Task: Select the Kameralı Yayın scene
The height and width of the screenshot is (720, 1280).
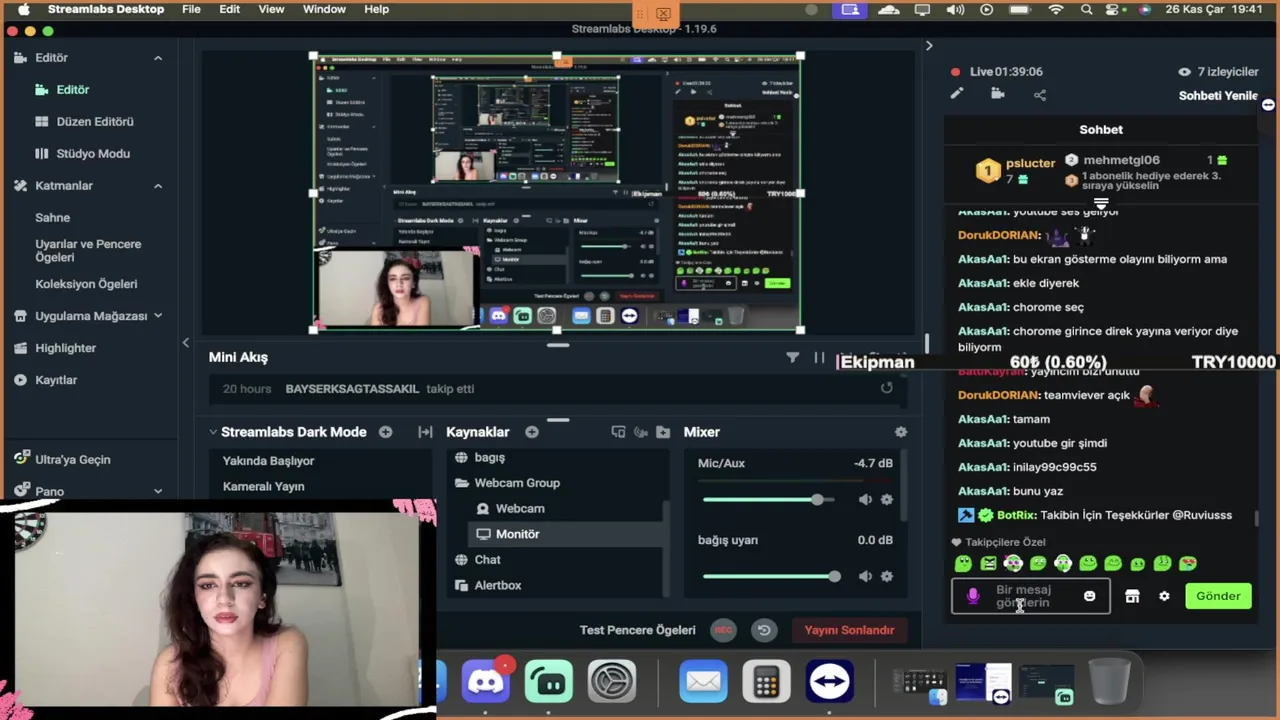Action: coord(263,486)
